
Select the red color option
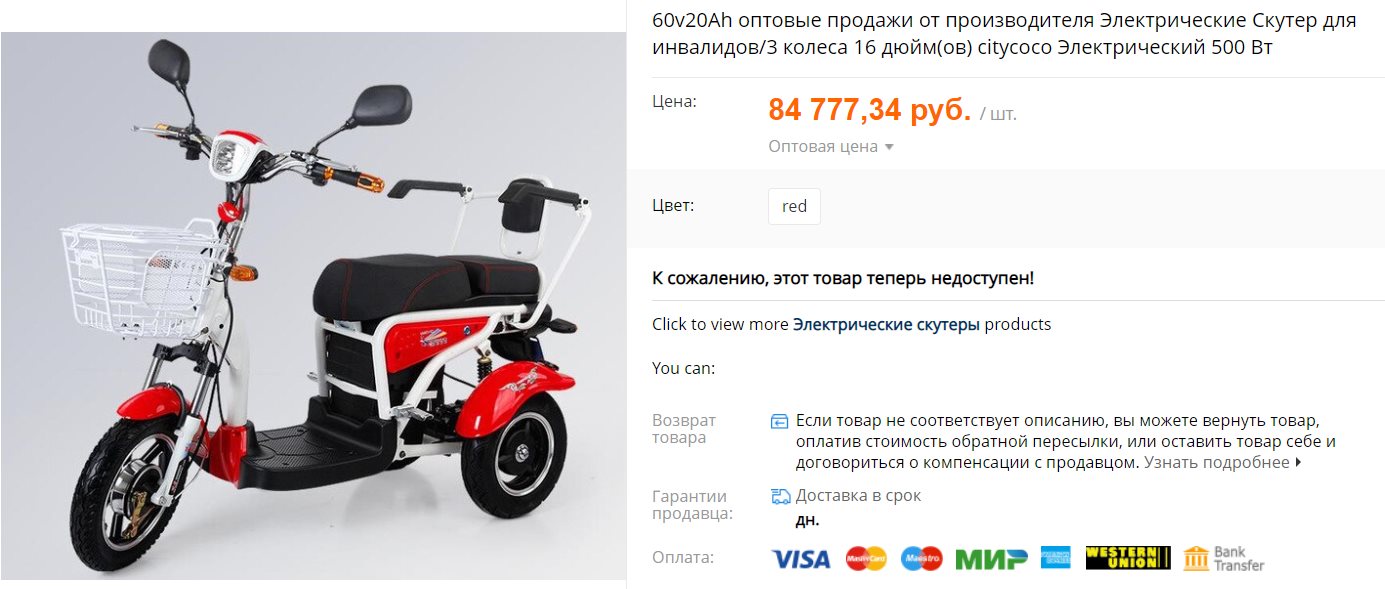(794, 206)
